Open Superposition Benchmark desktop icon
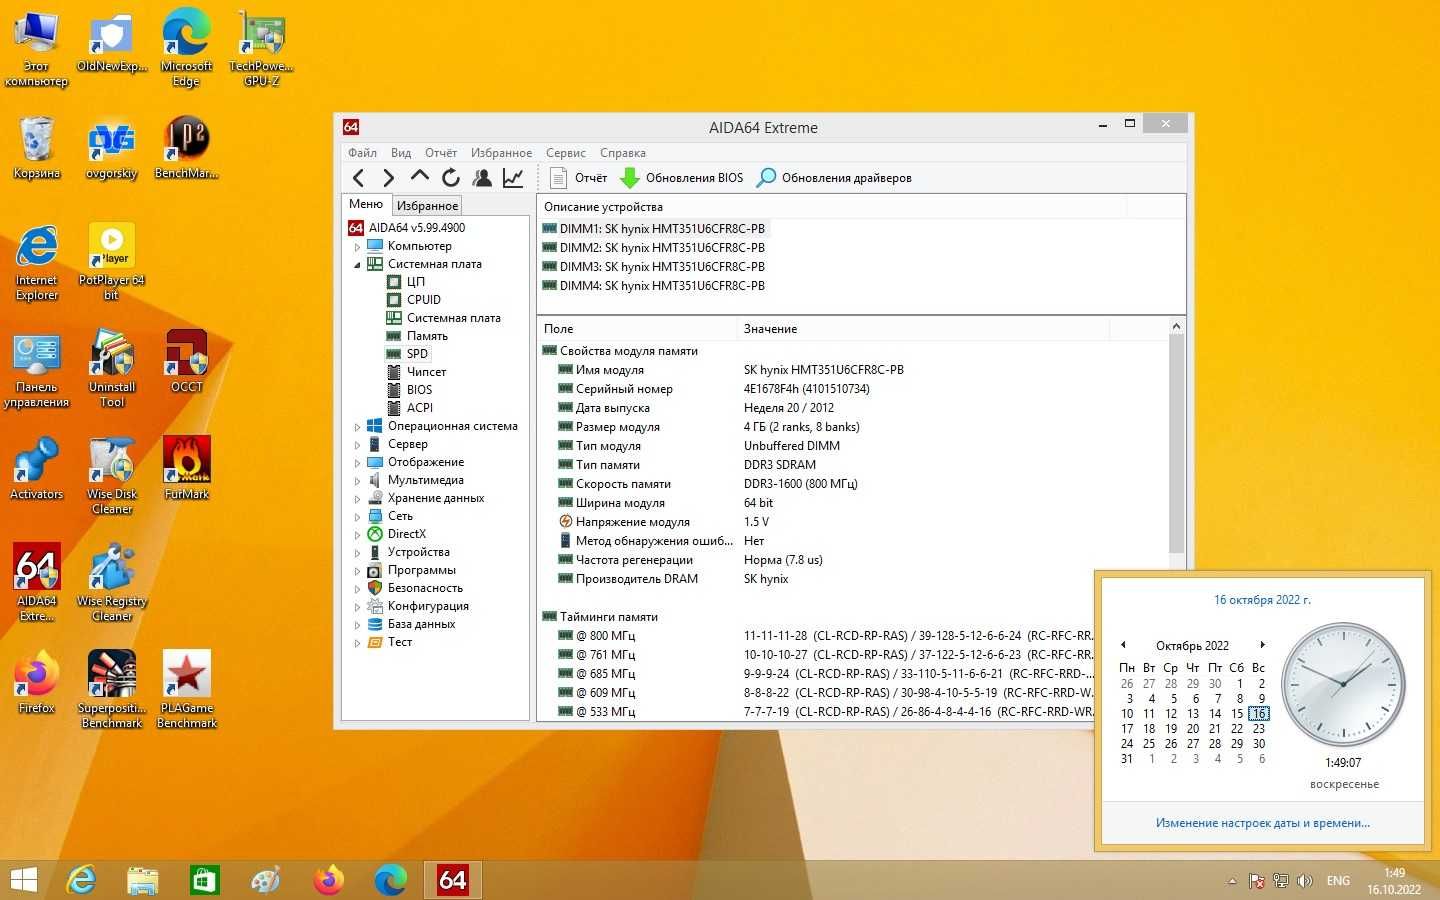This screenshot has width=1440, height=900. 112,689
